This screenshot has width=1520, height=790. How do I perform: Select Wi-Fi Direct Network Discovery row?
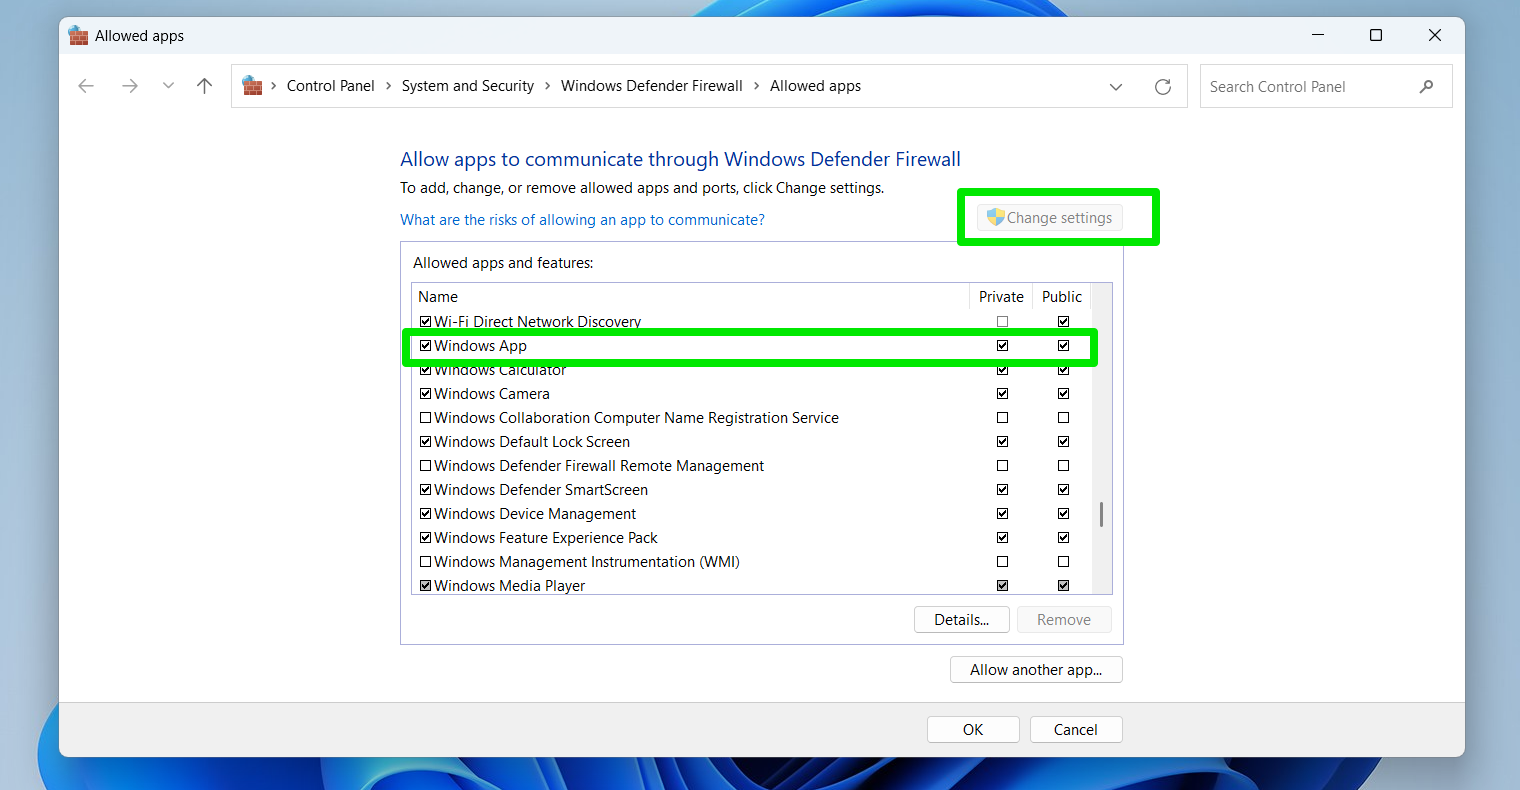[x=752, y=322]
